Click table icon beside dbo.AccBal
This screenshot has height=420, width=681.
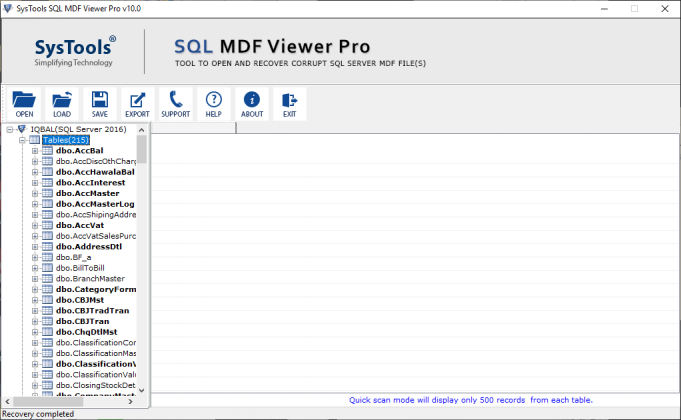coord(47,151)
